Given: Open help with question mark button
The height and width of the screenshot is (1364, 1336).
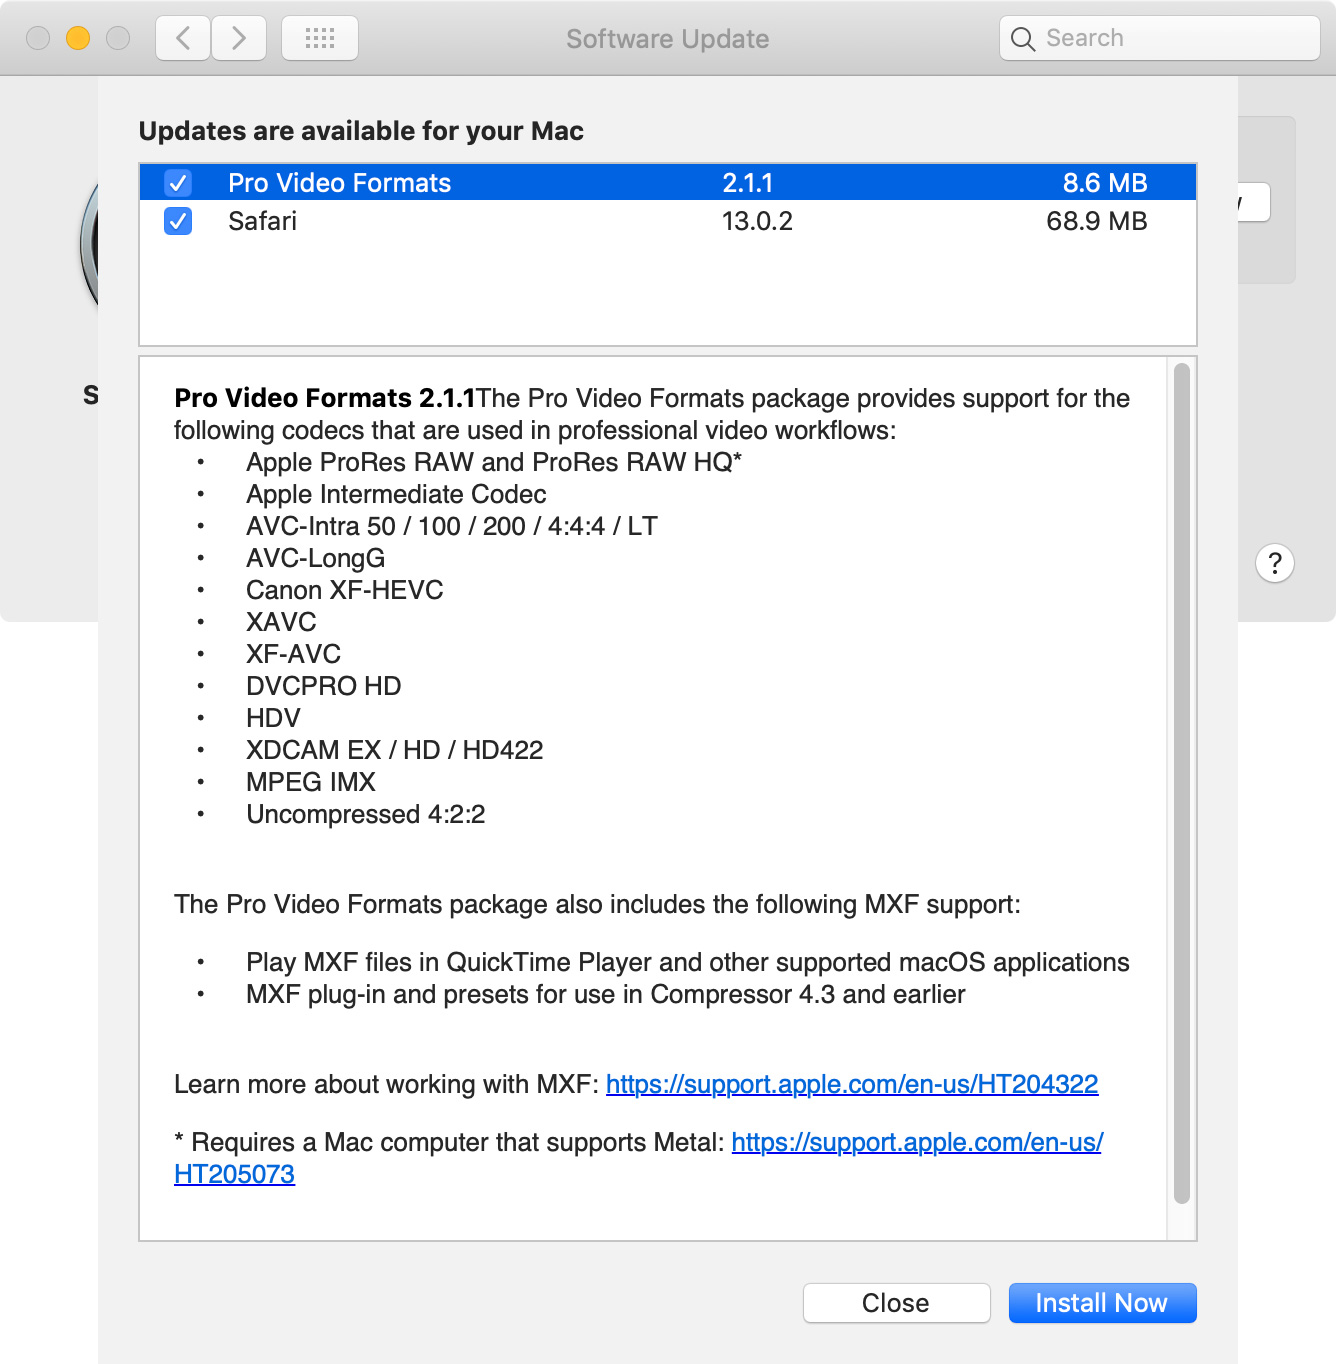Looking at the screenshot, I should (x=1275, y=563).
